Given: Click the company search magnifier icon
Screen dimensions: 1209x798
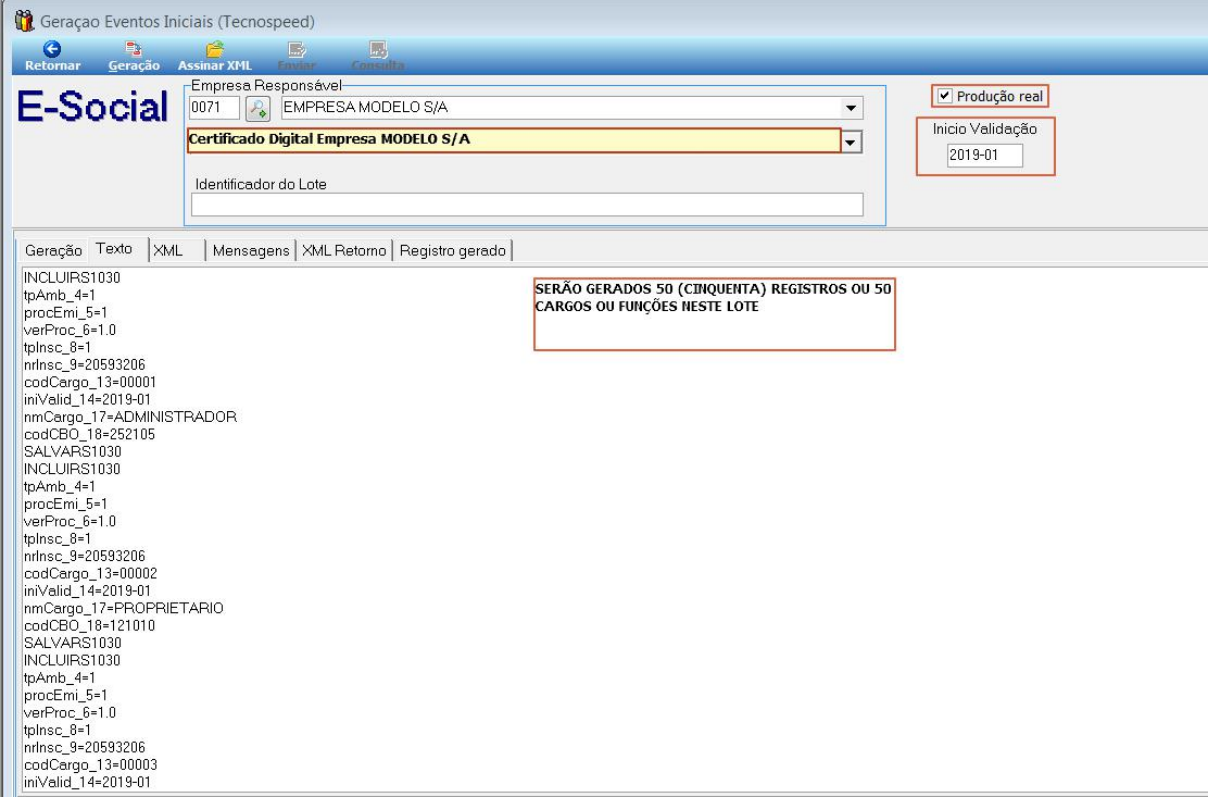Looking at the screenshot, I should click(x=257, y=108).
